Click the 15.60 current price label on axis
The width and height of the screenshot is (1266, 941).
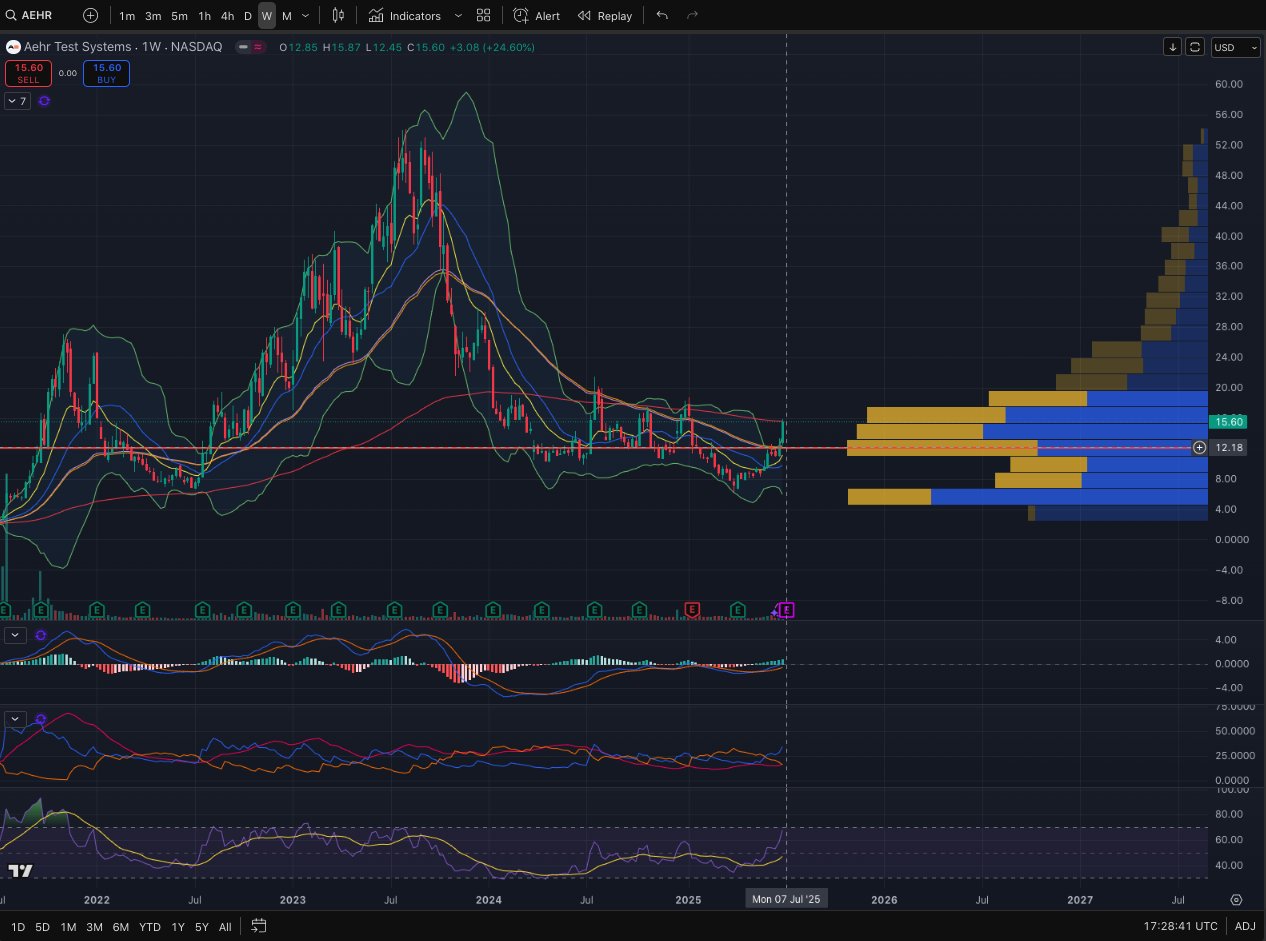point(1229,421)
